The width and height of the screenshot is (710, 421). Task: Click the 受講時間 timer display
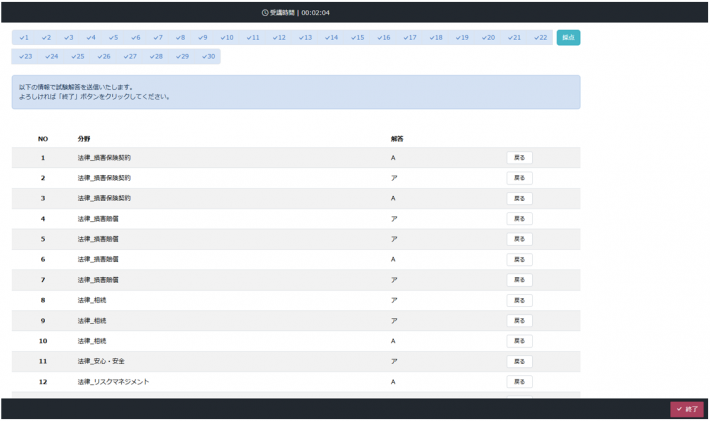pos(296,13)
